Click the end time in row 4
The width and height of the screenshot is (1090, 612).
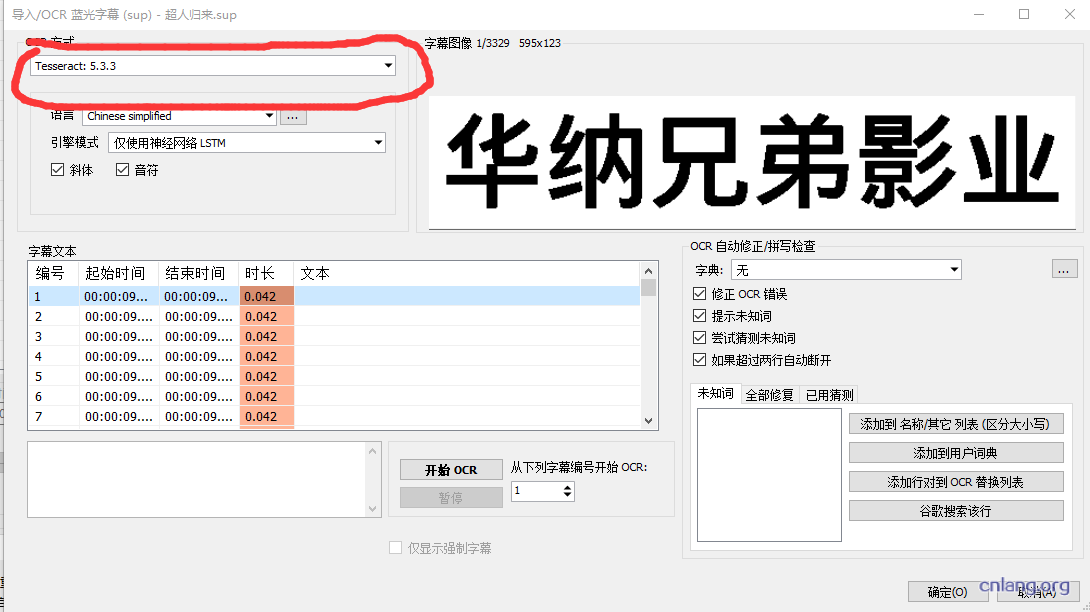[198, 357]
